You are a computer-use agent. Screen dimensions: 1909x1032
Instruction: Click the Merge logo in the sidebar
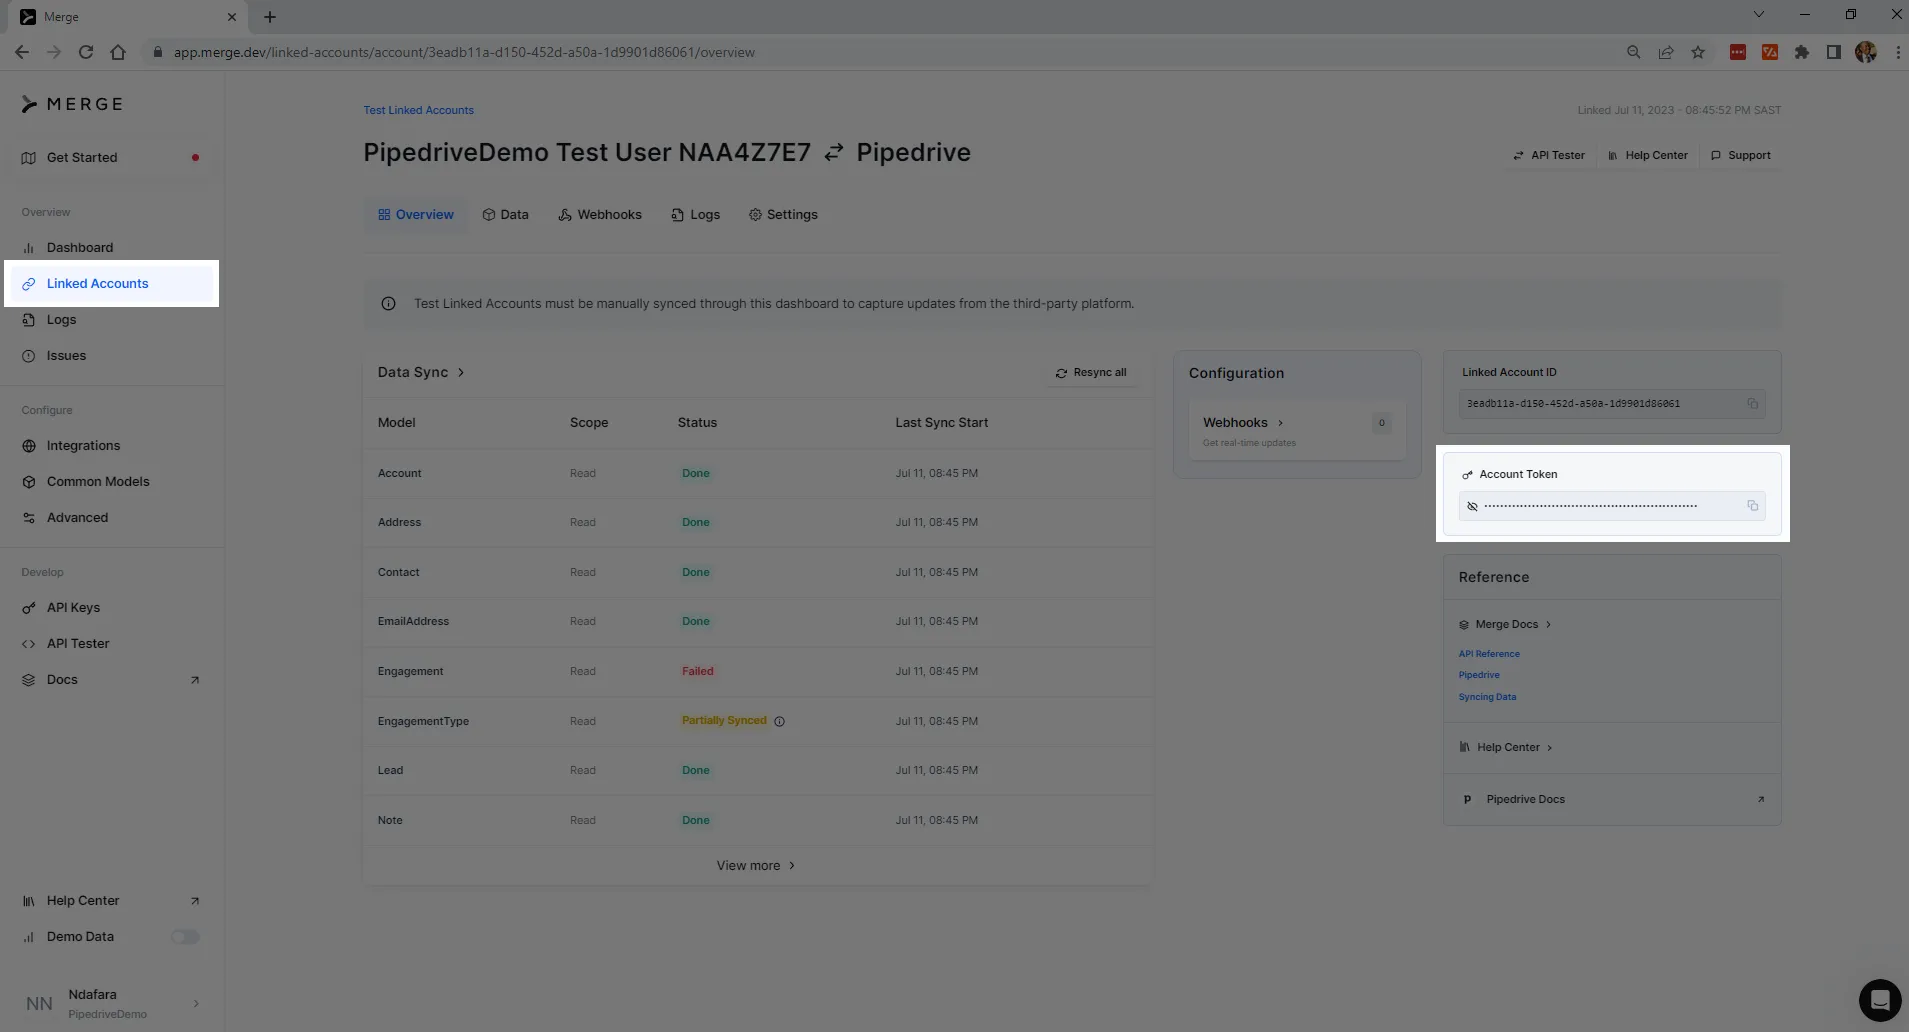72,104
